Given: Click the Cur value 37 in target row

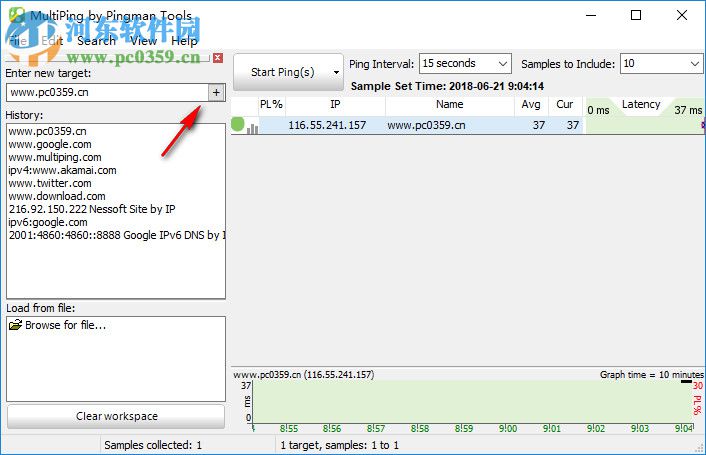Looking at the screenshot, I should [x=573, y=125].
